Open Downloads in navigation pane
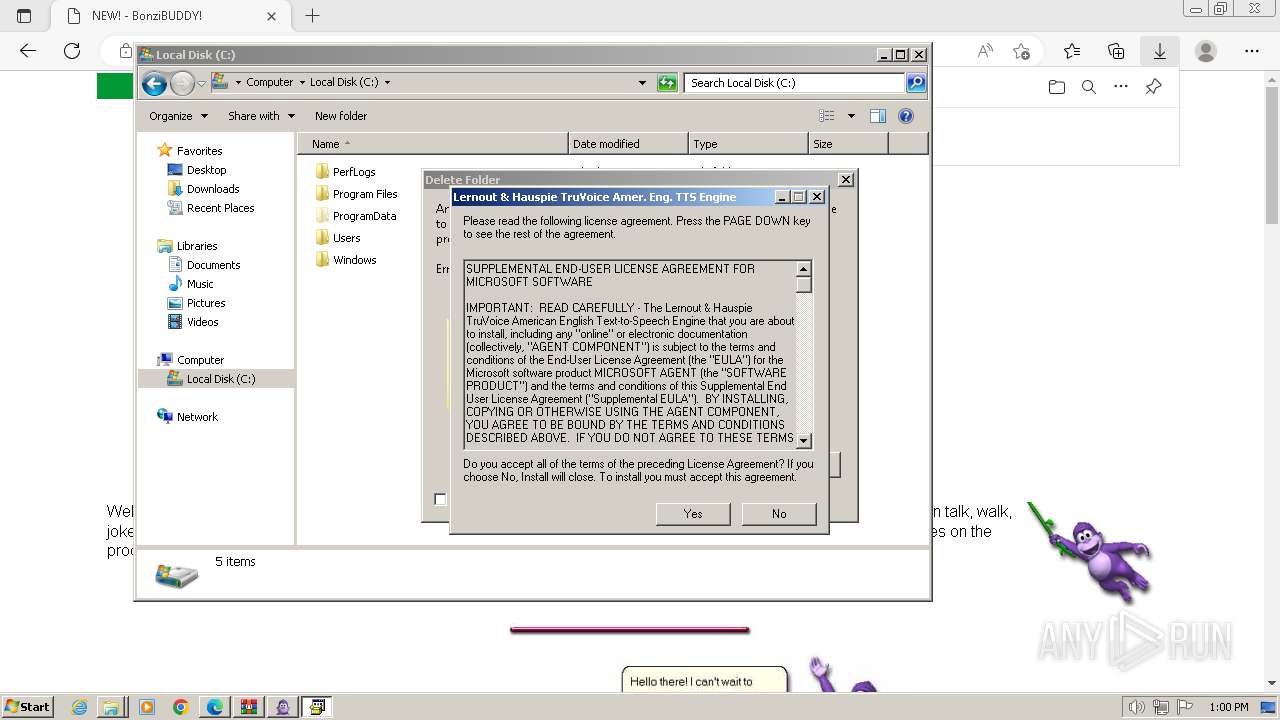1280x720 pixels. tap(212, 189)
